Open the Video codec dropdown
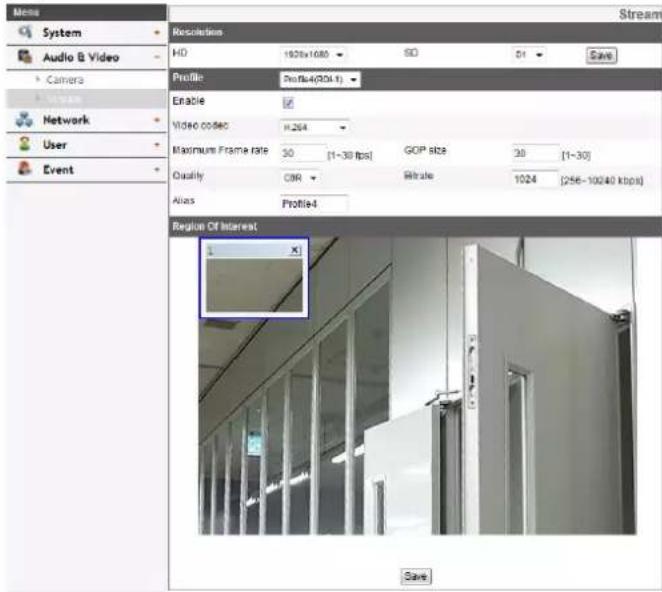Image resolution: width=662 pixels, height=592 pixels. 315,127
